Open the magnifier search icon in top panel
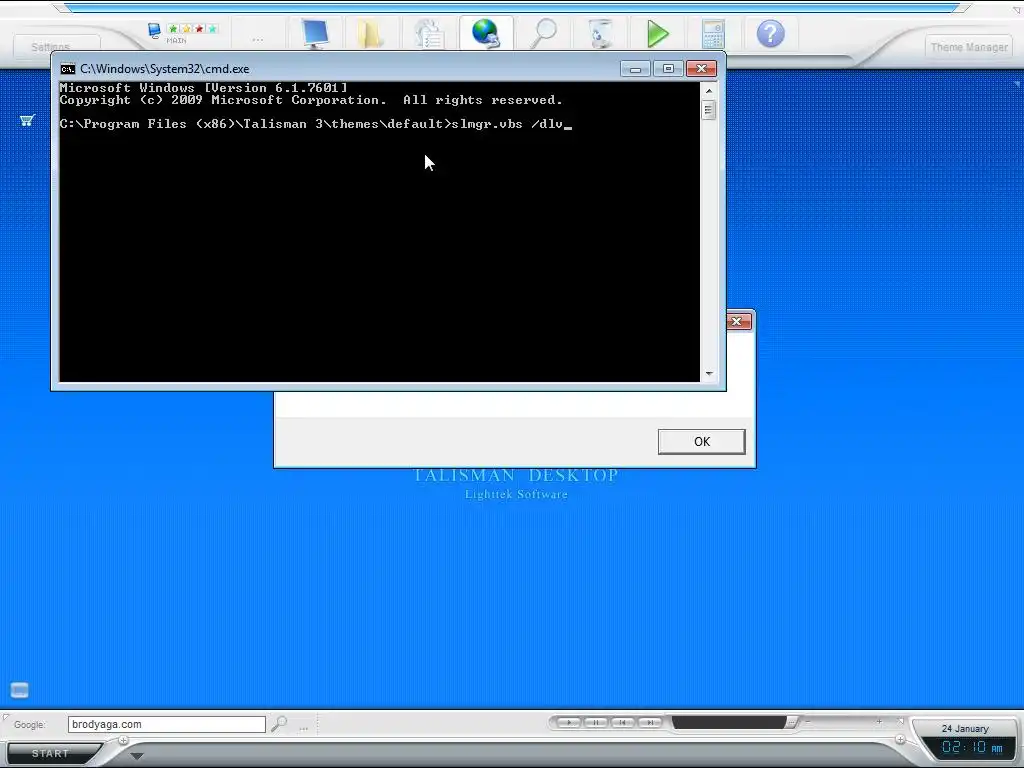 point(543,33)
